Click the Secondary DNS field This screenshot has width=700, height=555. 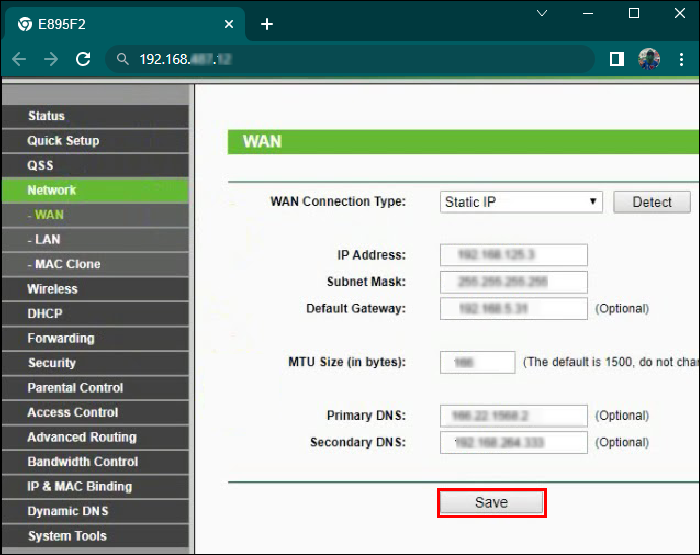coord(513,442)
